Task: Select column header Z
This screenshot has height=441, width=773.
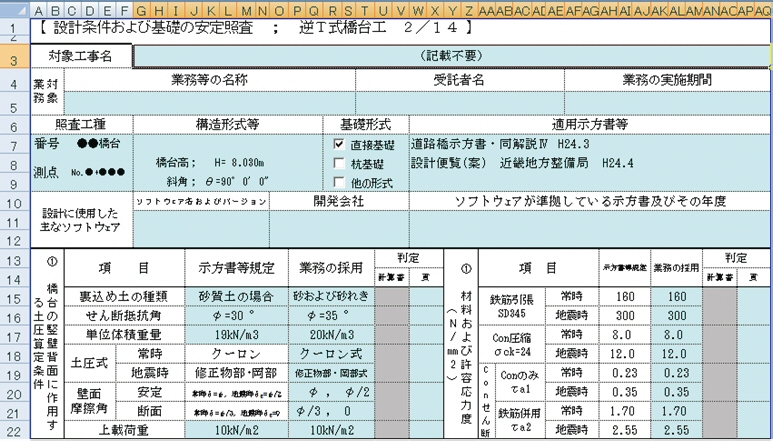Action: coord(469,11)
